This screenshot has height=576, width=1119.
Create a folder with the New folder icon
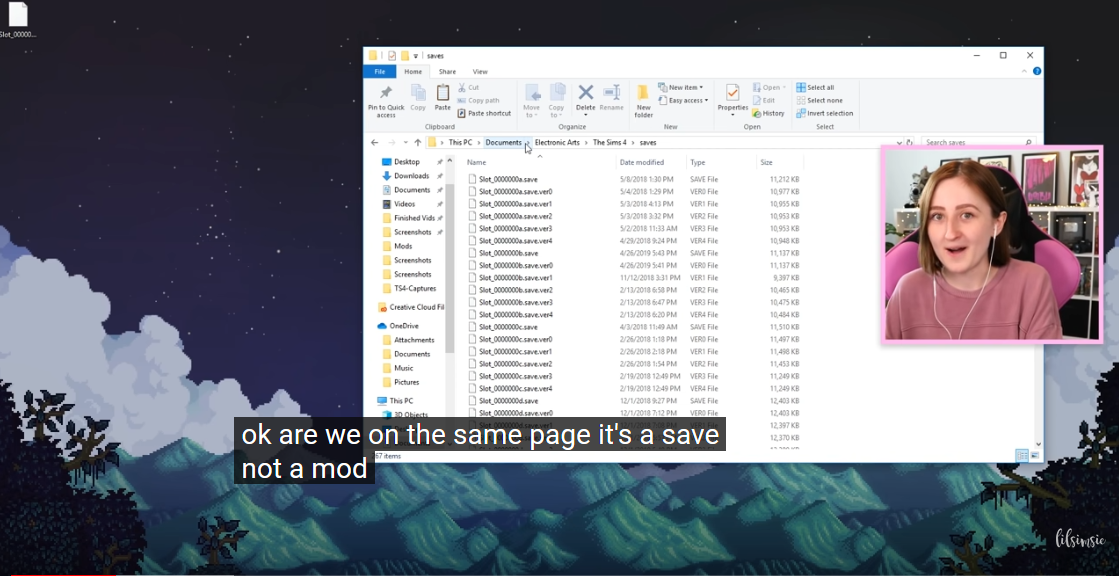coord(643,93)
